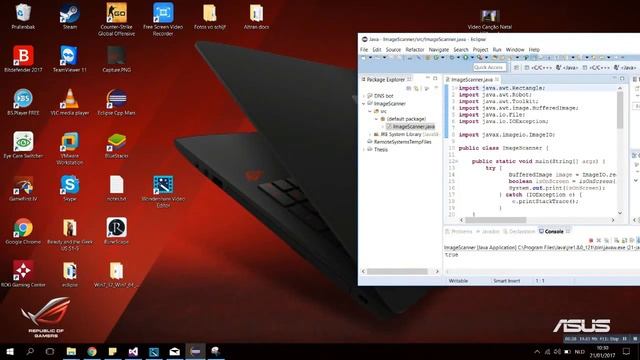This screenshot has width=640, height=360.
Task: Click the green Run button in Eclipse toolbar
Action: (x=465, y=58)
